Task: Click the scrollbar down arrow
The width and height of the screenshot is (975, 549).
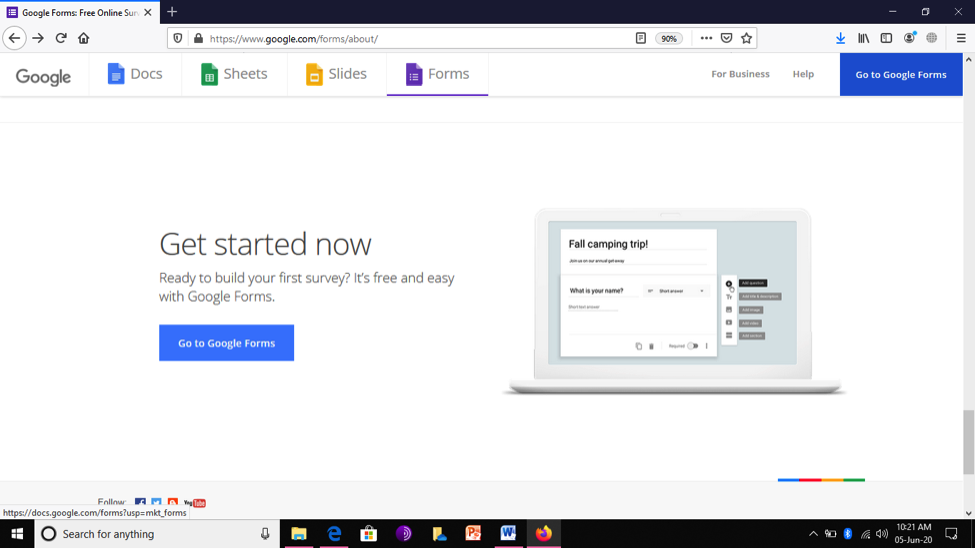Action: (968, 514)
